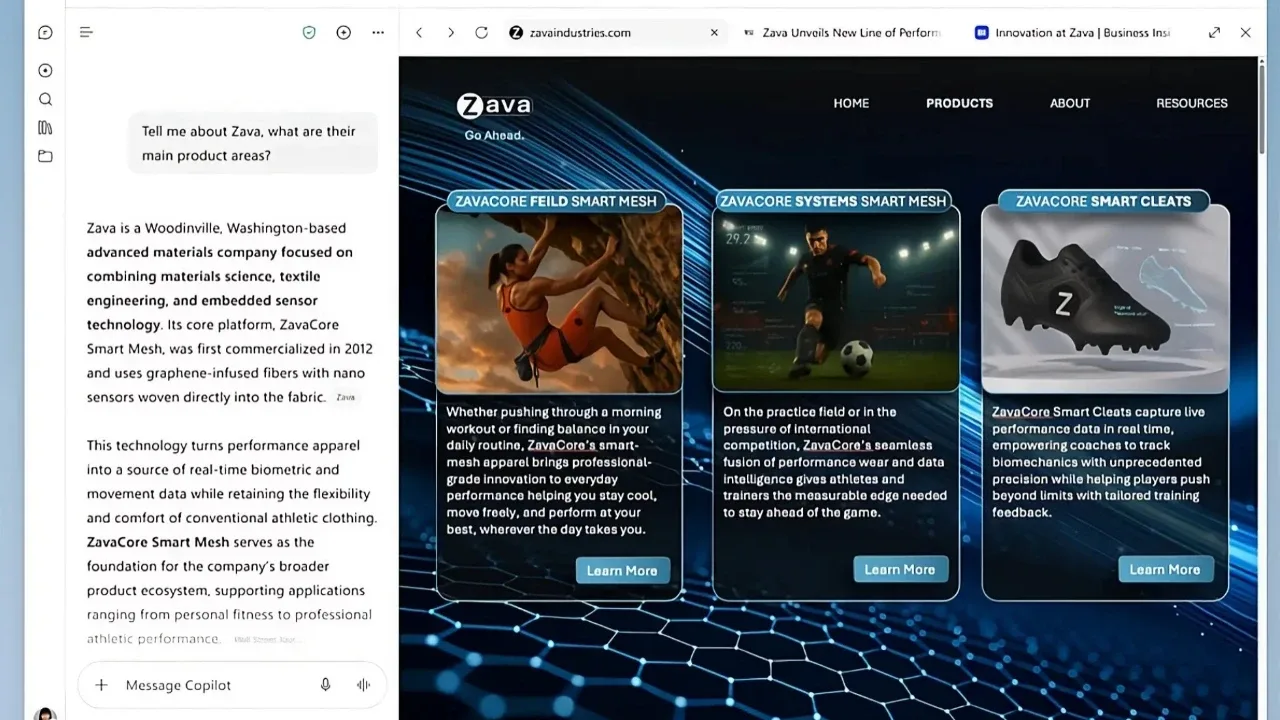1280x720 pixels.
Task: Click 'advanced materials company focused on' text
Action: [x=219, y=252]
